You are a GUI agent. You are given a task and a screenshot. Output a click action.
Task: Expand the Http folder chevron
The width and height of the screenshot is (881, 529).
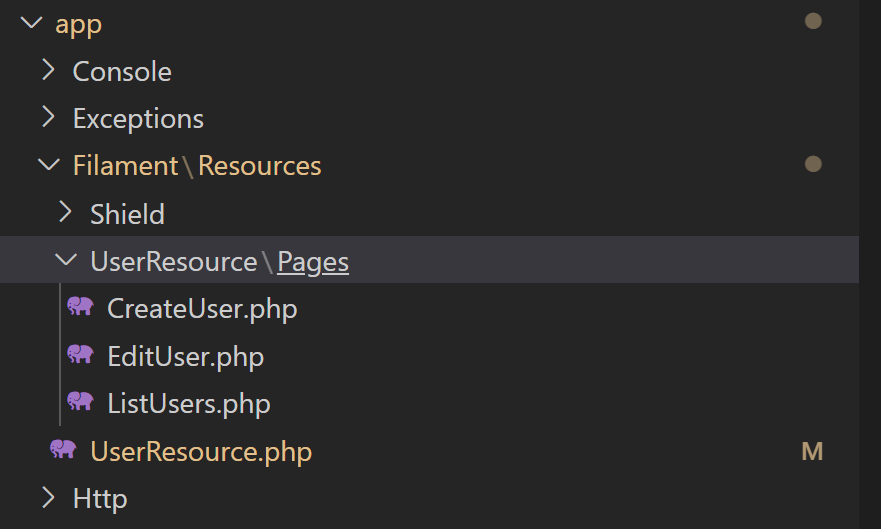point(49,498)
